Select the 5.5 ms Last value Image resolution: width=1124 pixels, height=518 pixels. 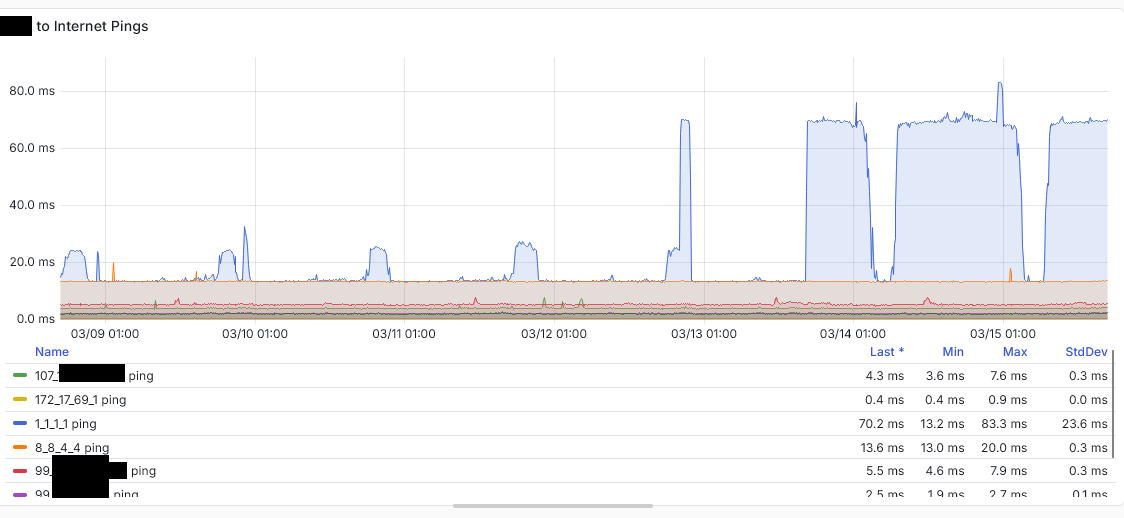click(x=885, y=471)
